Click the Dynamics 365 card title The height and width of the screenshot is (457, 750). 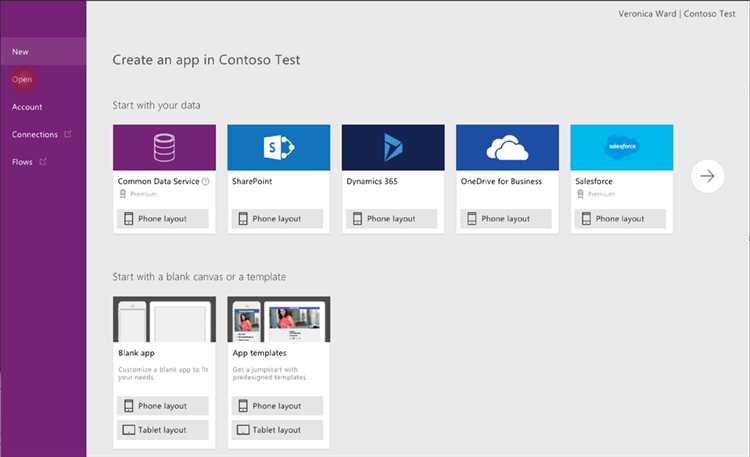pos(372,181)
